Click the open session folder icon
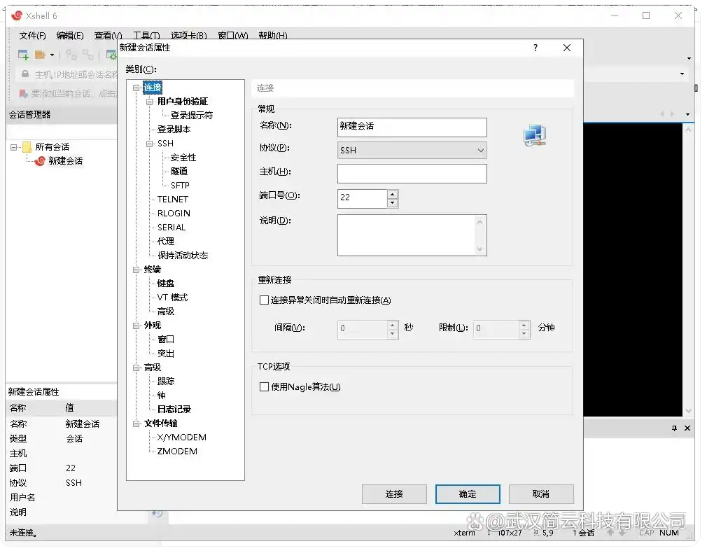The width and height of the screenshot is (709, 554). pos(40,54)
